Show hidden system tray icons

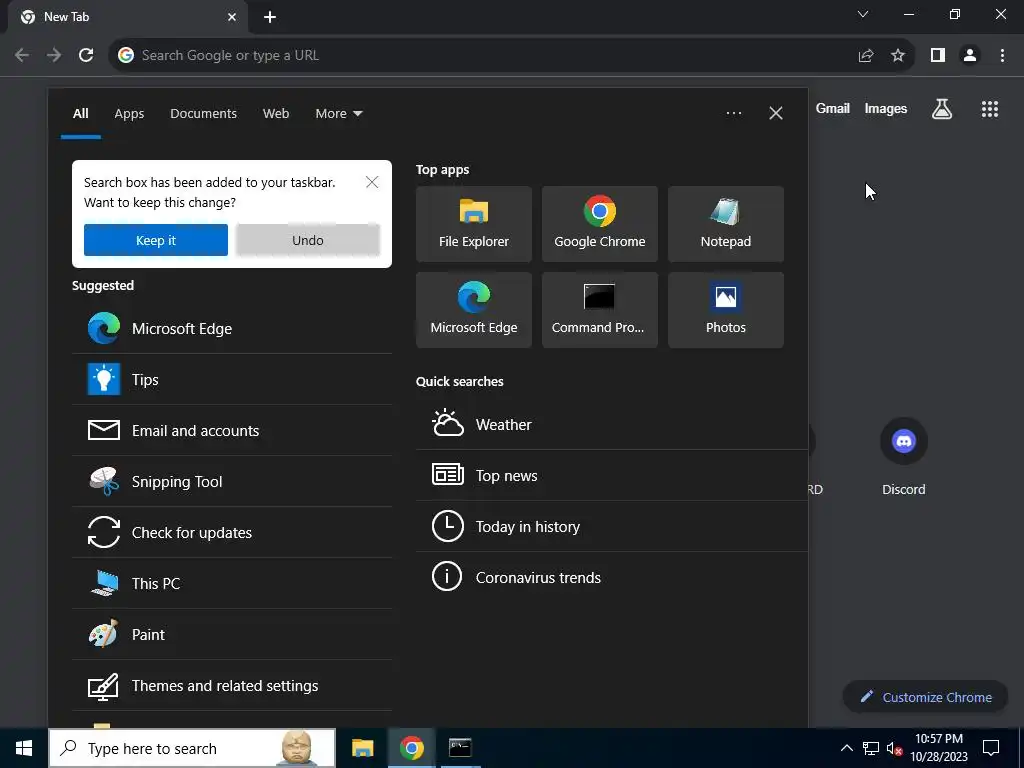[x=846, y=748]
